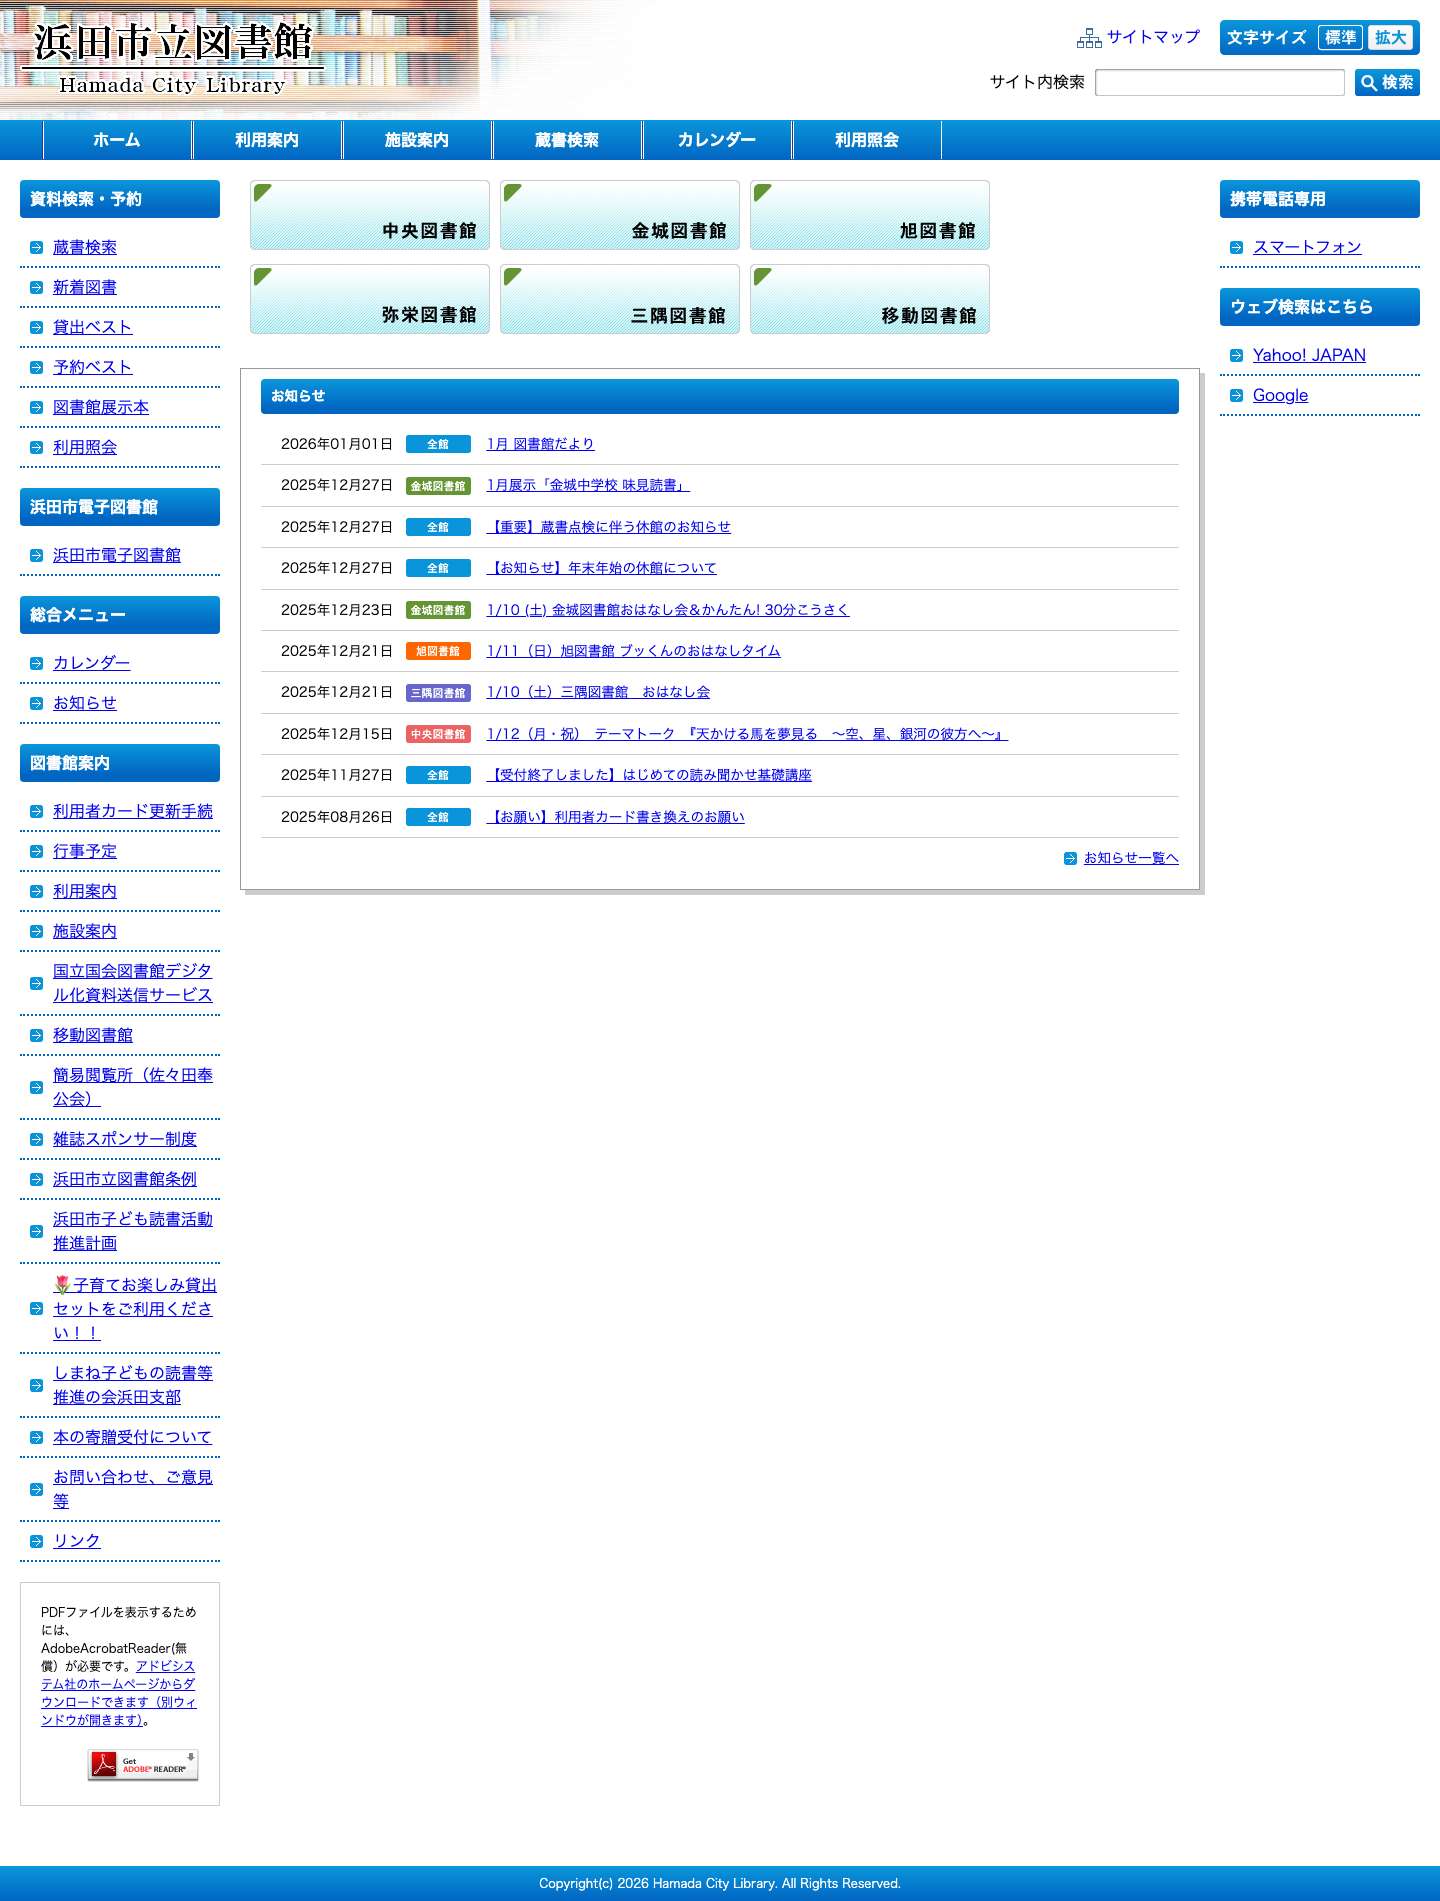Open 年末年始の休館について announcement
Viewport: 1440px width, 1901px height.
(x=601, y=568)
